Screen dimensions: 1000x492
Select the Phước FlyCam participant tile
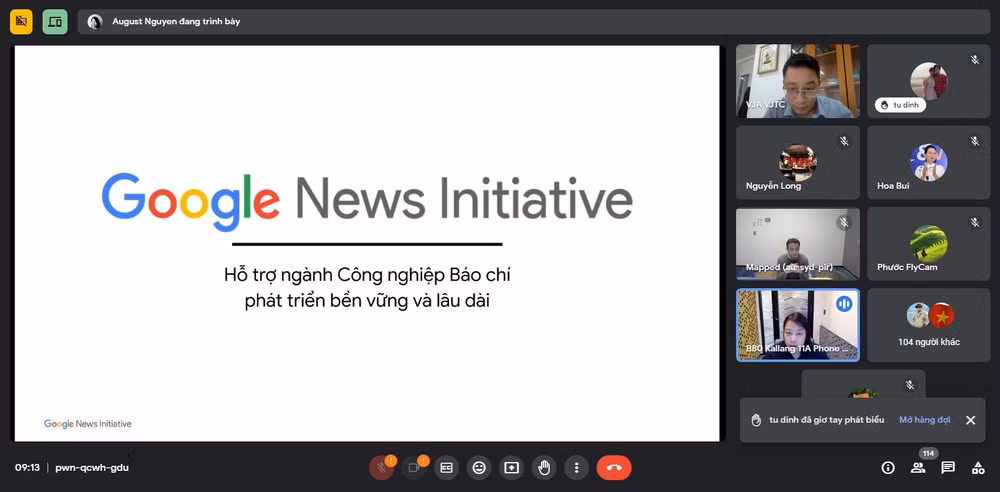pos(929,244)
